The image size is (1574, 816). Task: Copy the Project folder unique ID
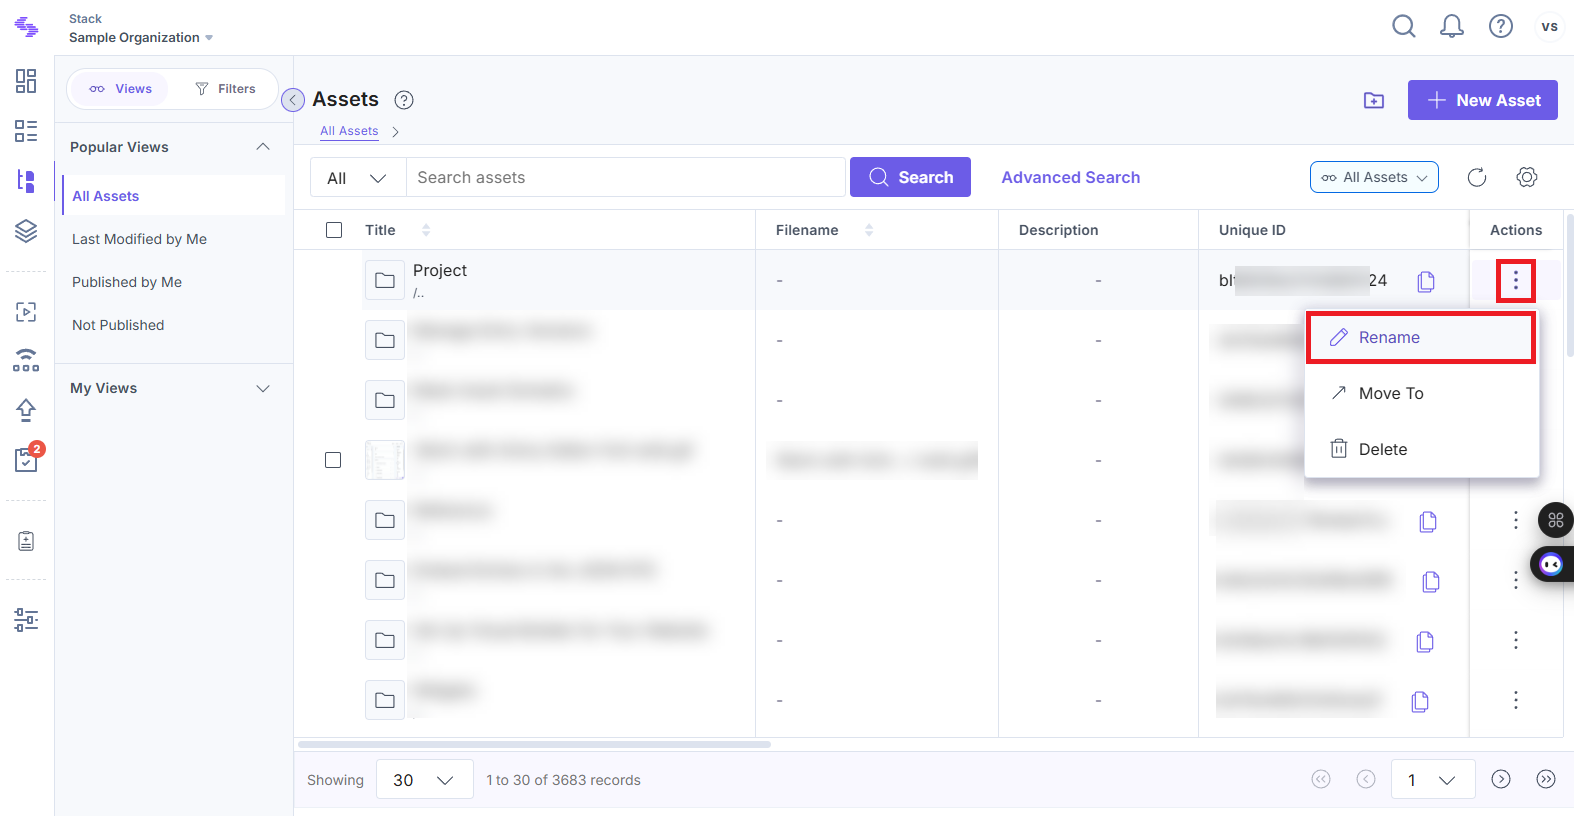pyautogui.click(x=1426, y=281)
